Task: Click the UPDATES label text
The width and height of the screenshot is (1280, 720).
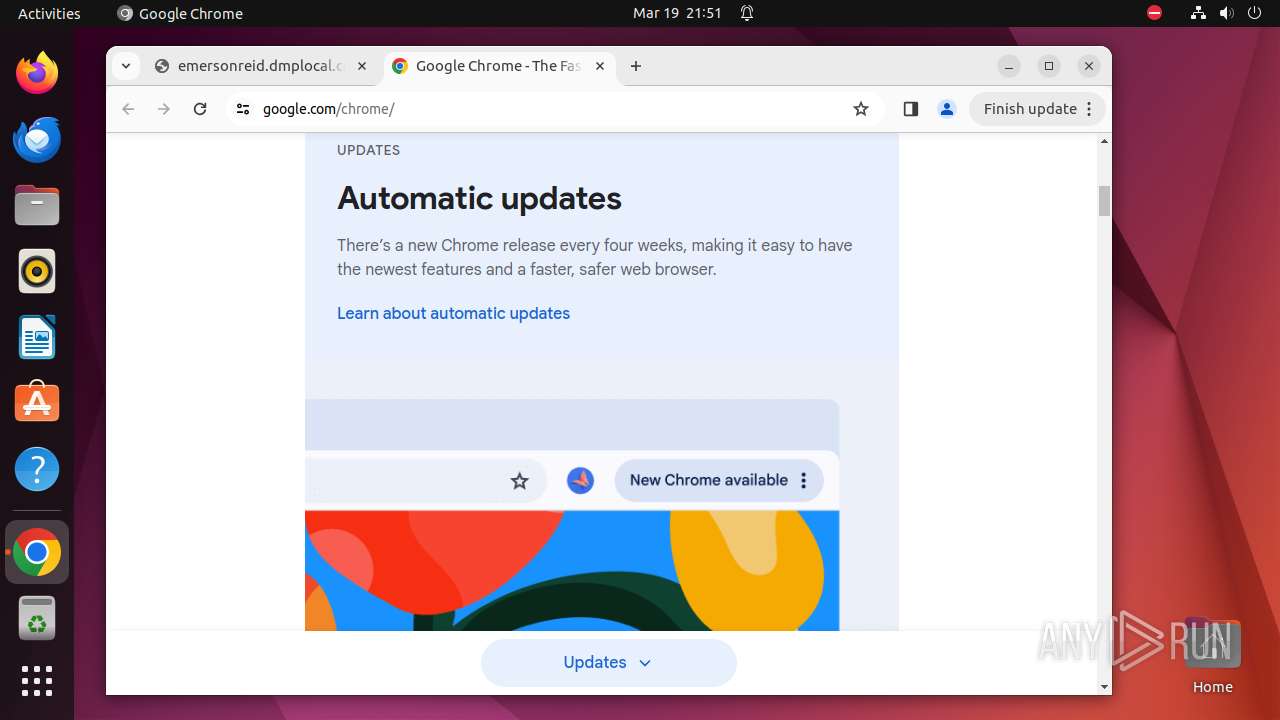Action: 368,150
